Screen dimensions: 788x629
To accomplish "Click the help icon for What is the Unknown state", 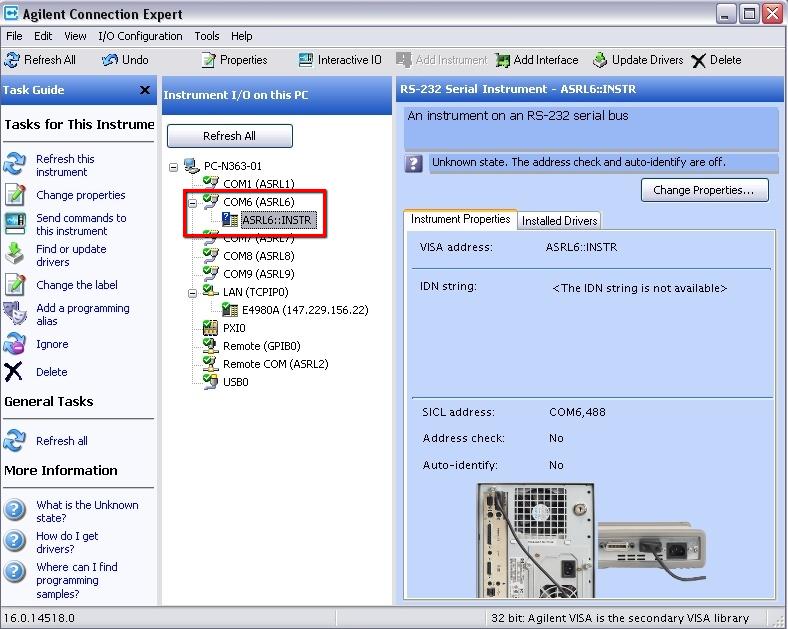I will pos(15,509).
